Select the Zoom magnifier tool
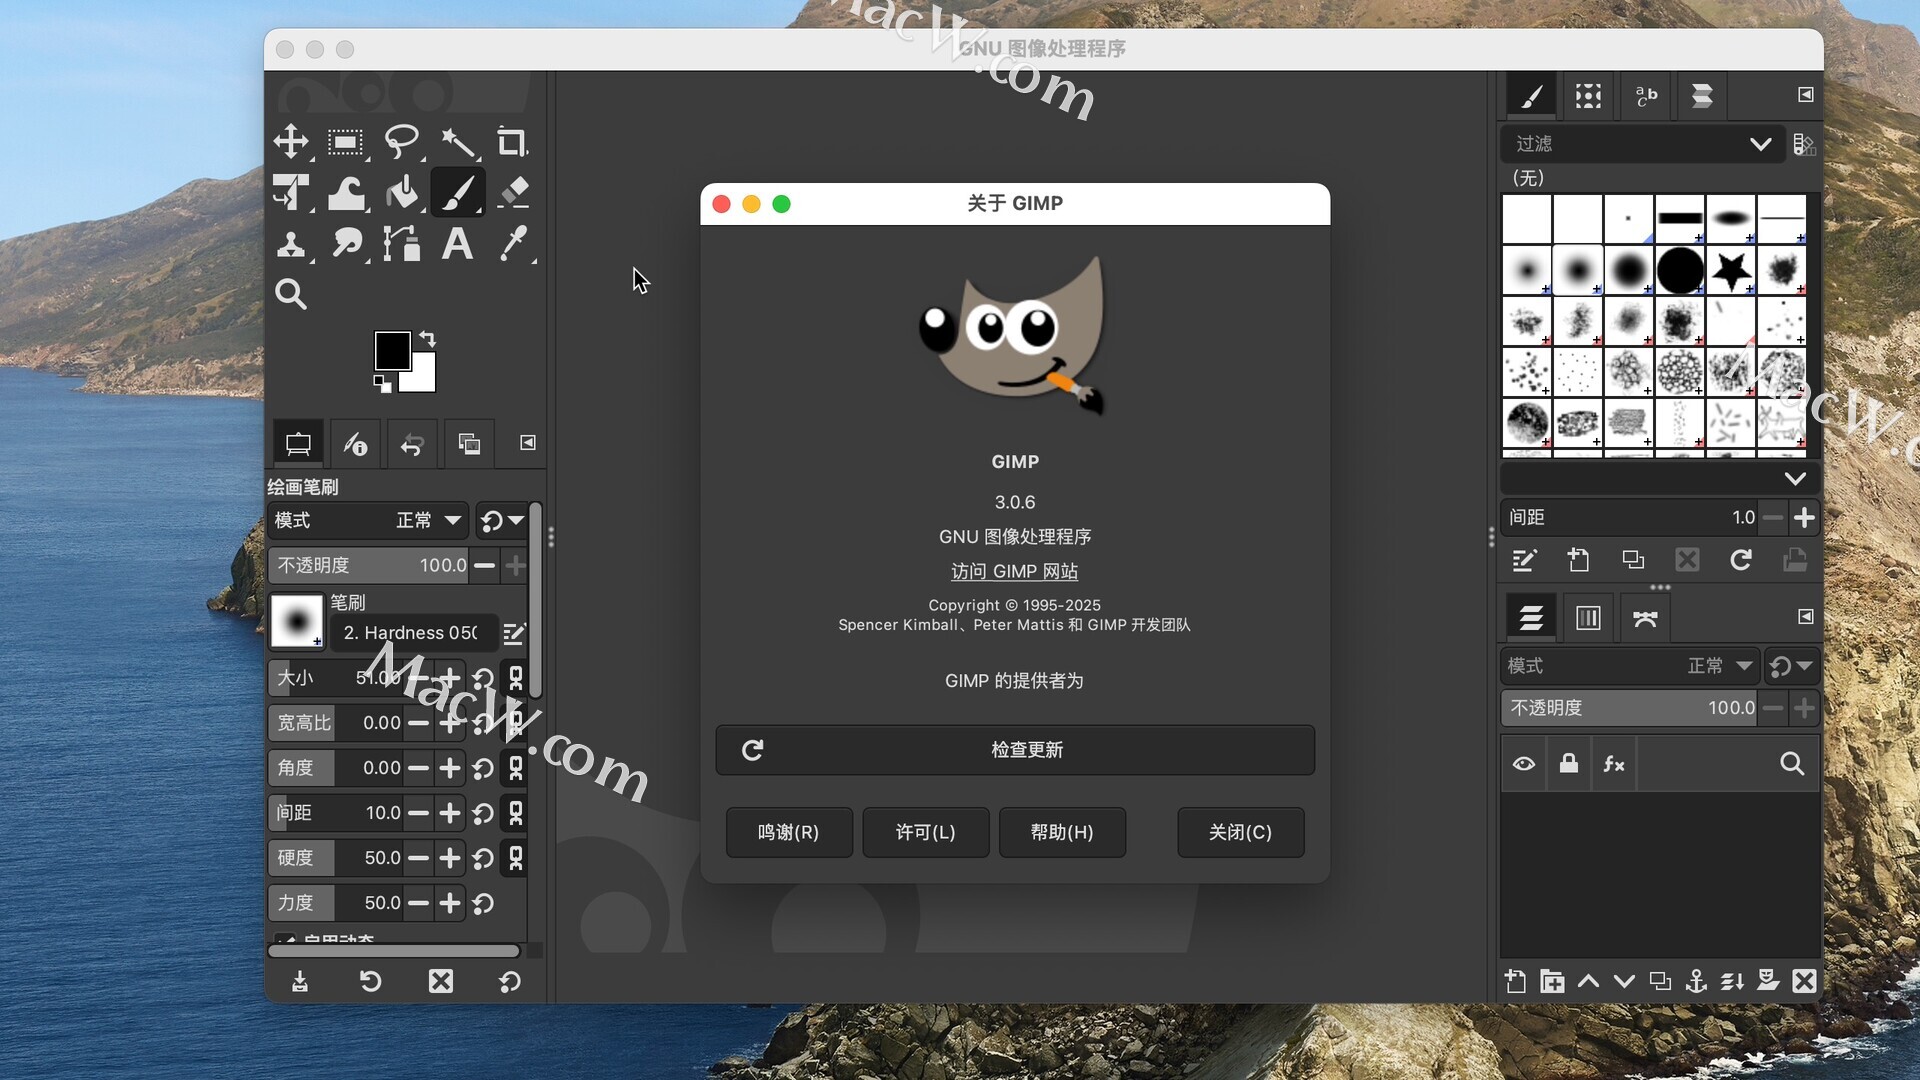Image resolution: width=1920 pixels, height=1080 pixels. click(291, 294)
